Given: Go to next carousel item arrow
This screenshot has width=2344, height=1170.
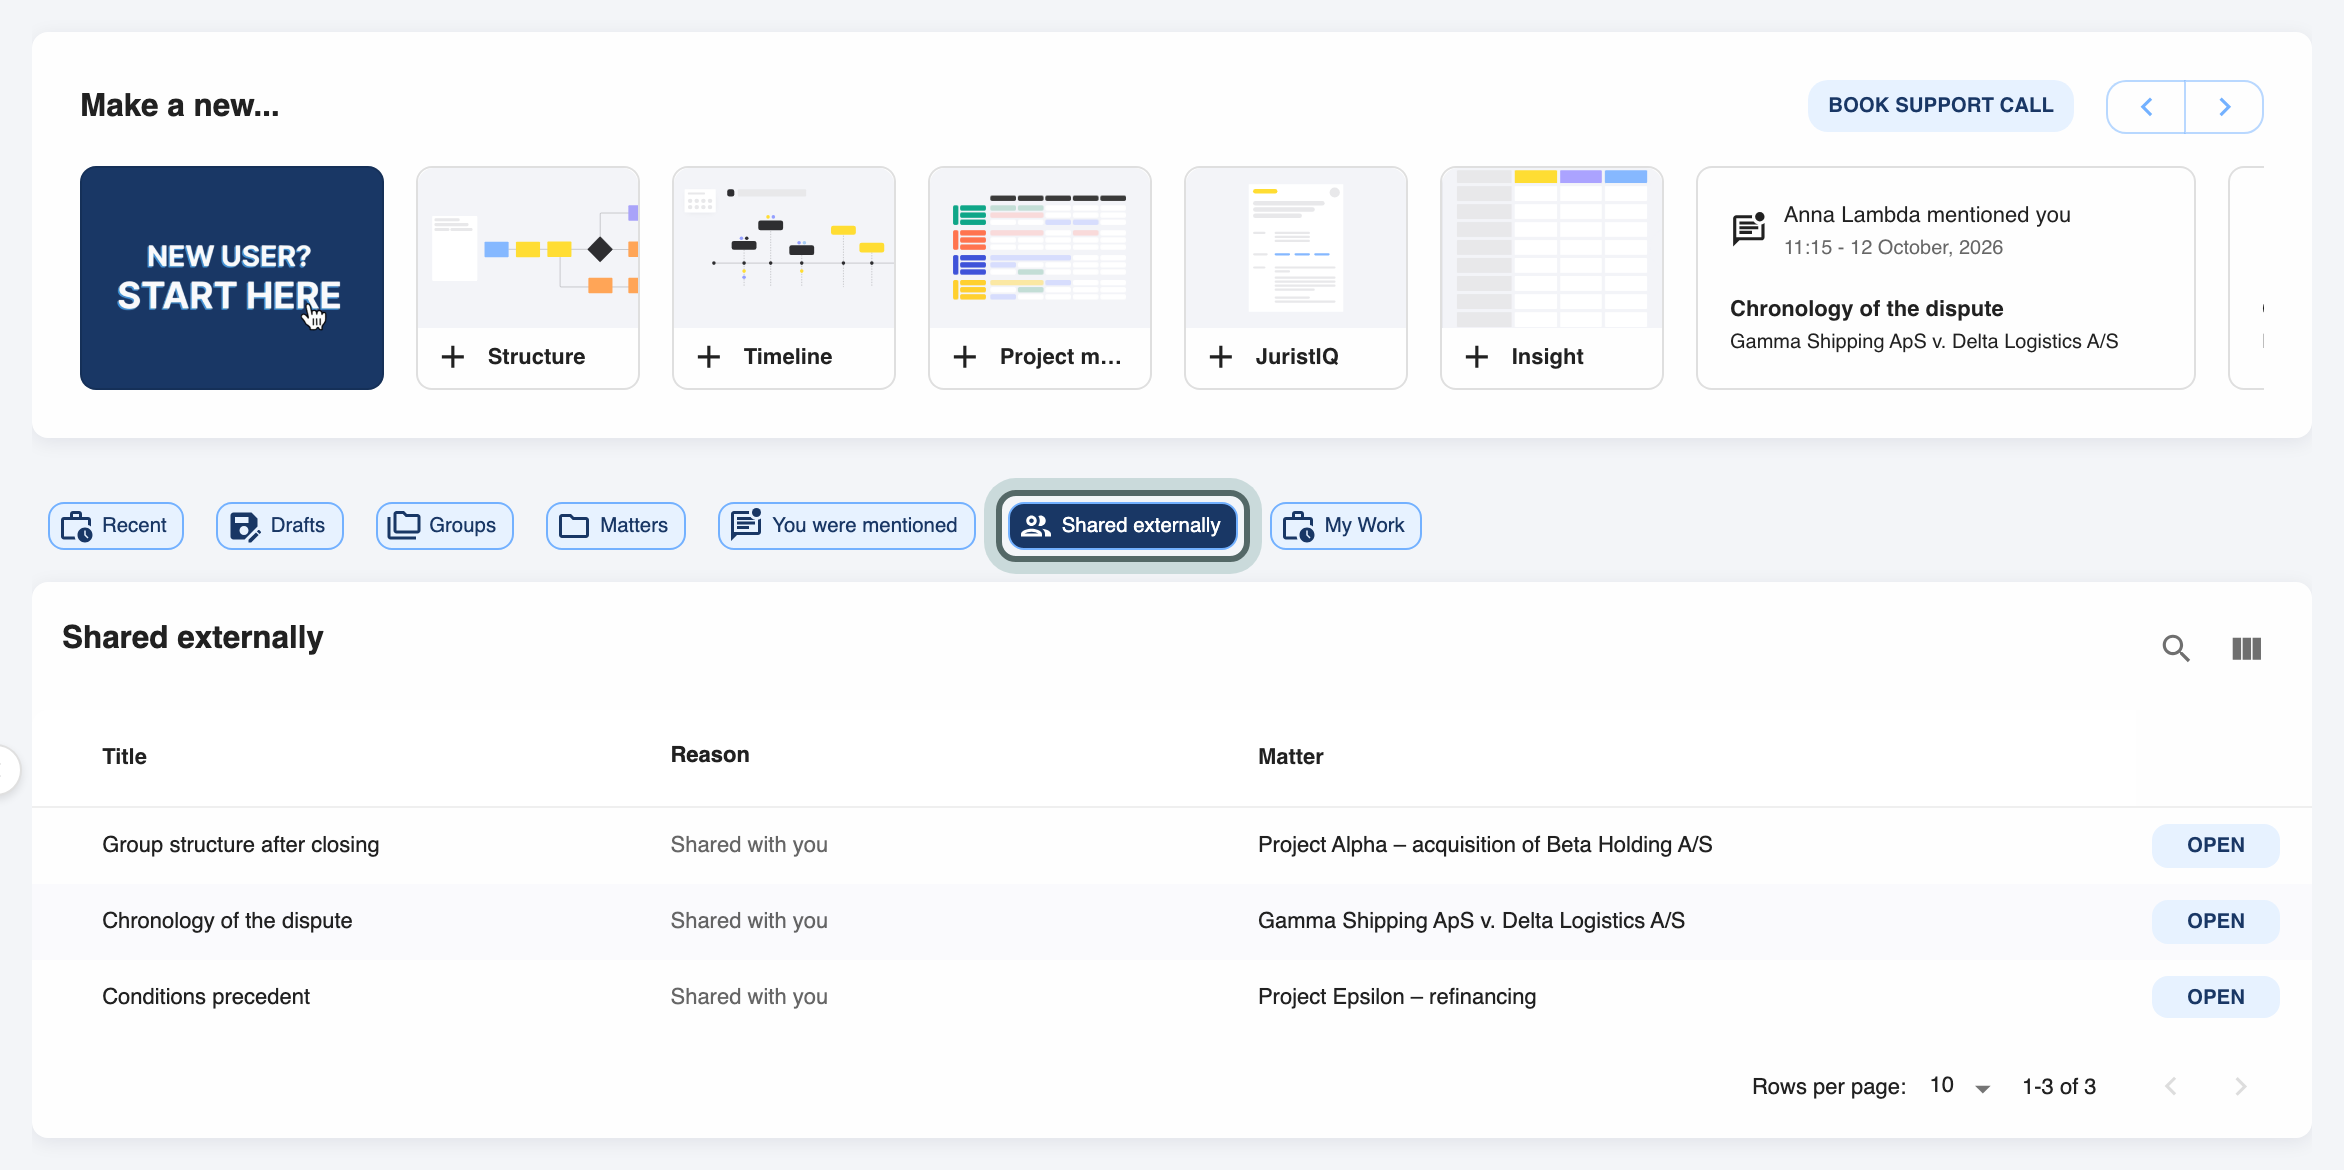Looking at the screenshot, I should click(2224, 107).
